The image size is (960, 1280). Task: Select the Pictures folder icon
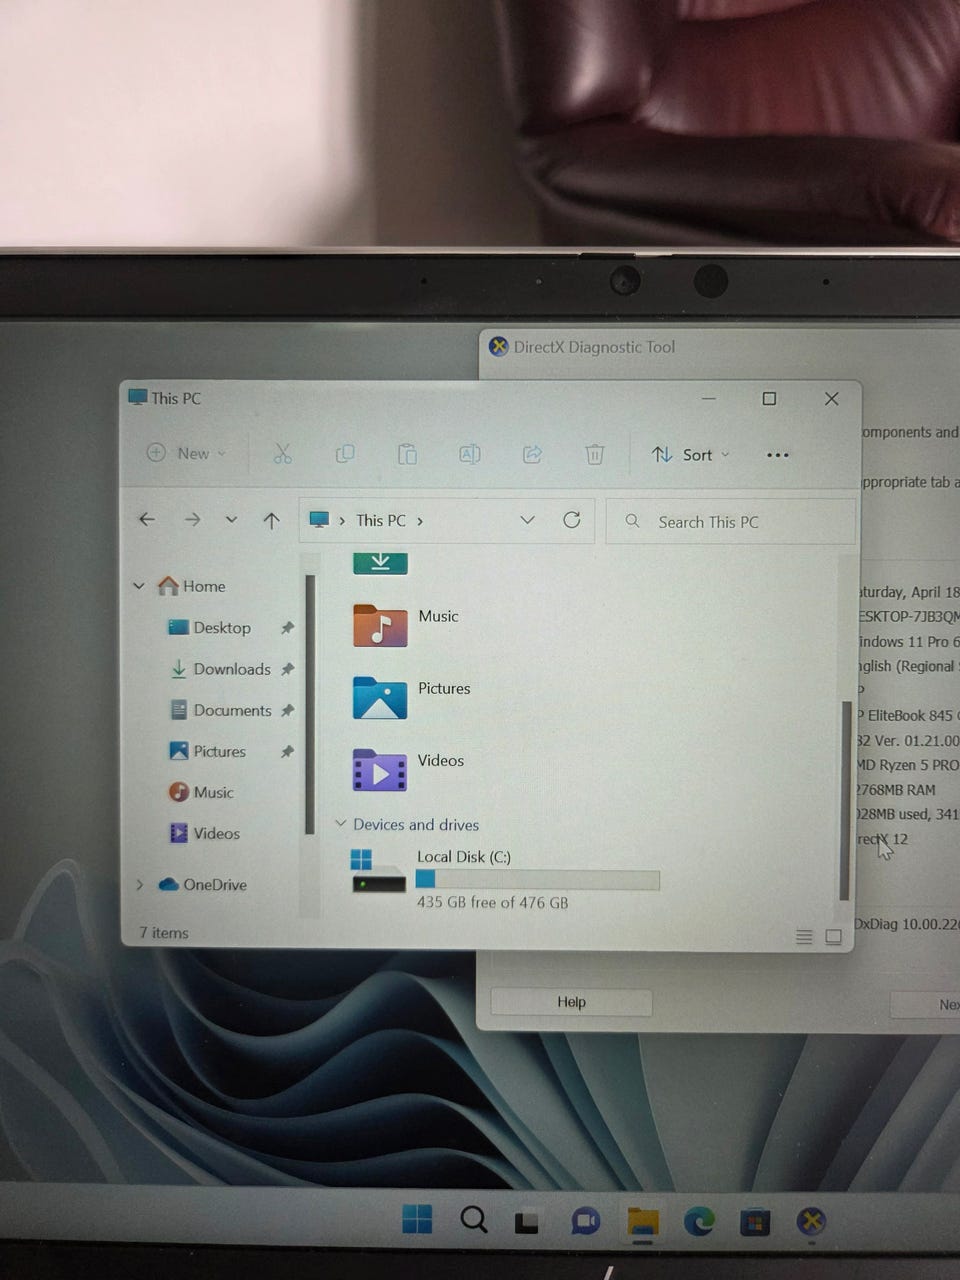[x=380, y=698]
